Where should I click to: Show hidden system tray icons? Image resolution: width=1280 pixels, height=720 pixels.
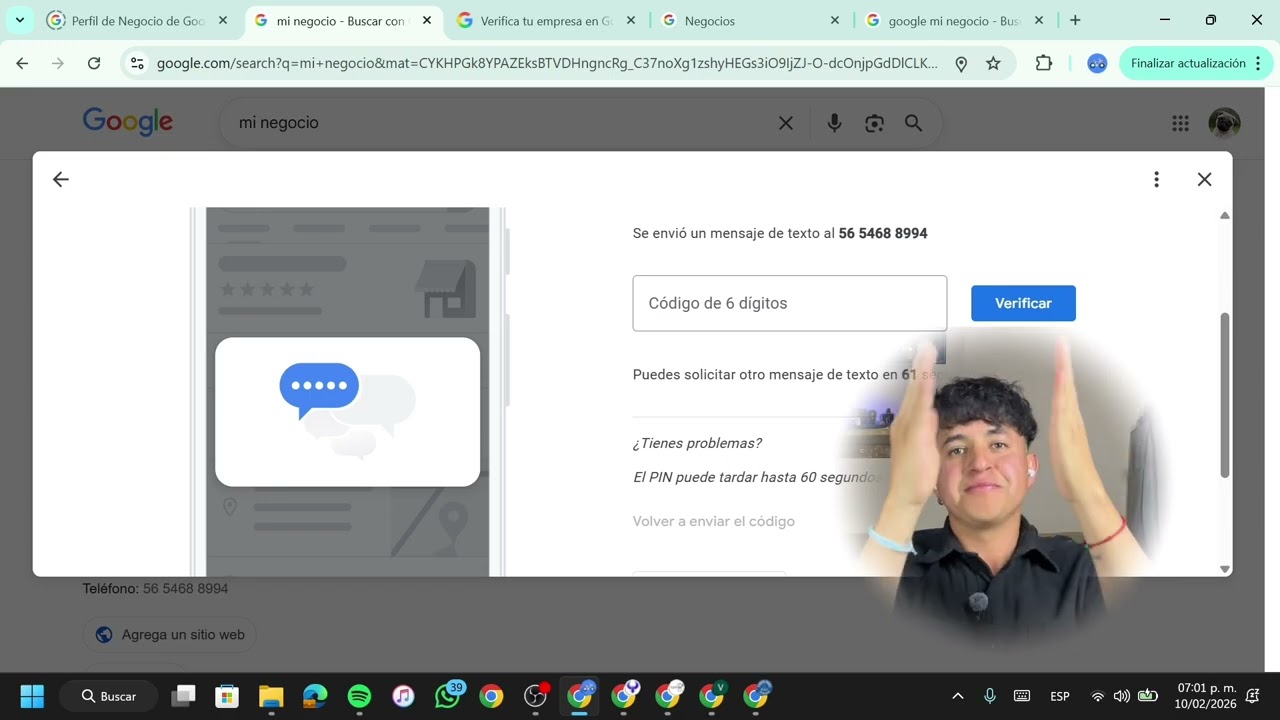pos(957,696)
